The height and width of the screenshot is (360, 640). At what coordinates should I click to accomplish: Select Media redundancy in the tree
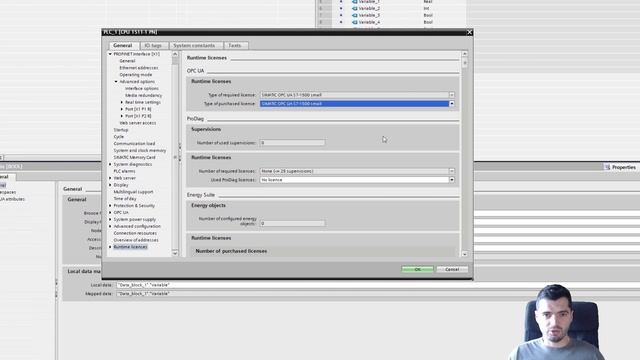[144, 96]
